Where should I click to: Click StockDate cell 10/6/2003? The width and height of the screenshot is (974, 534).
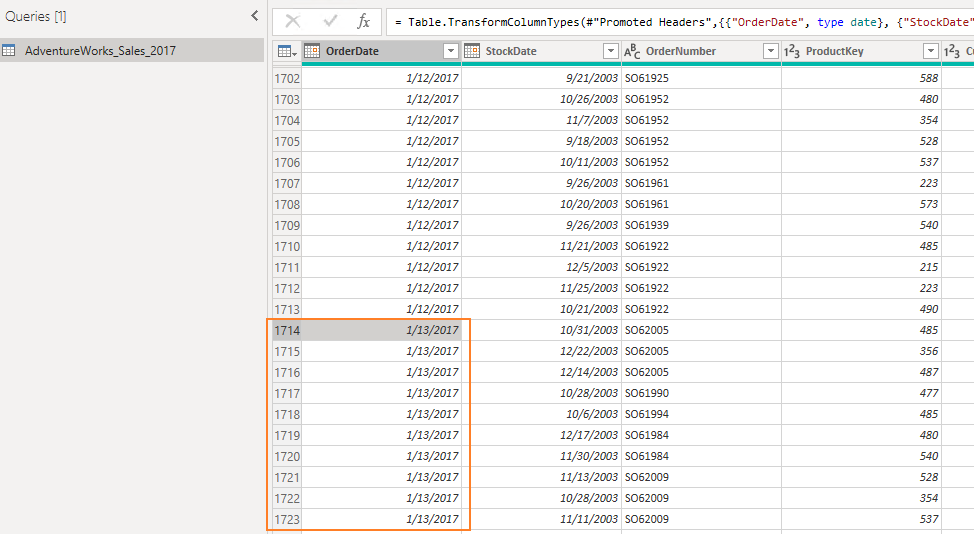point(542,414)
